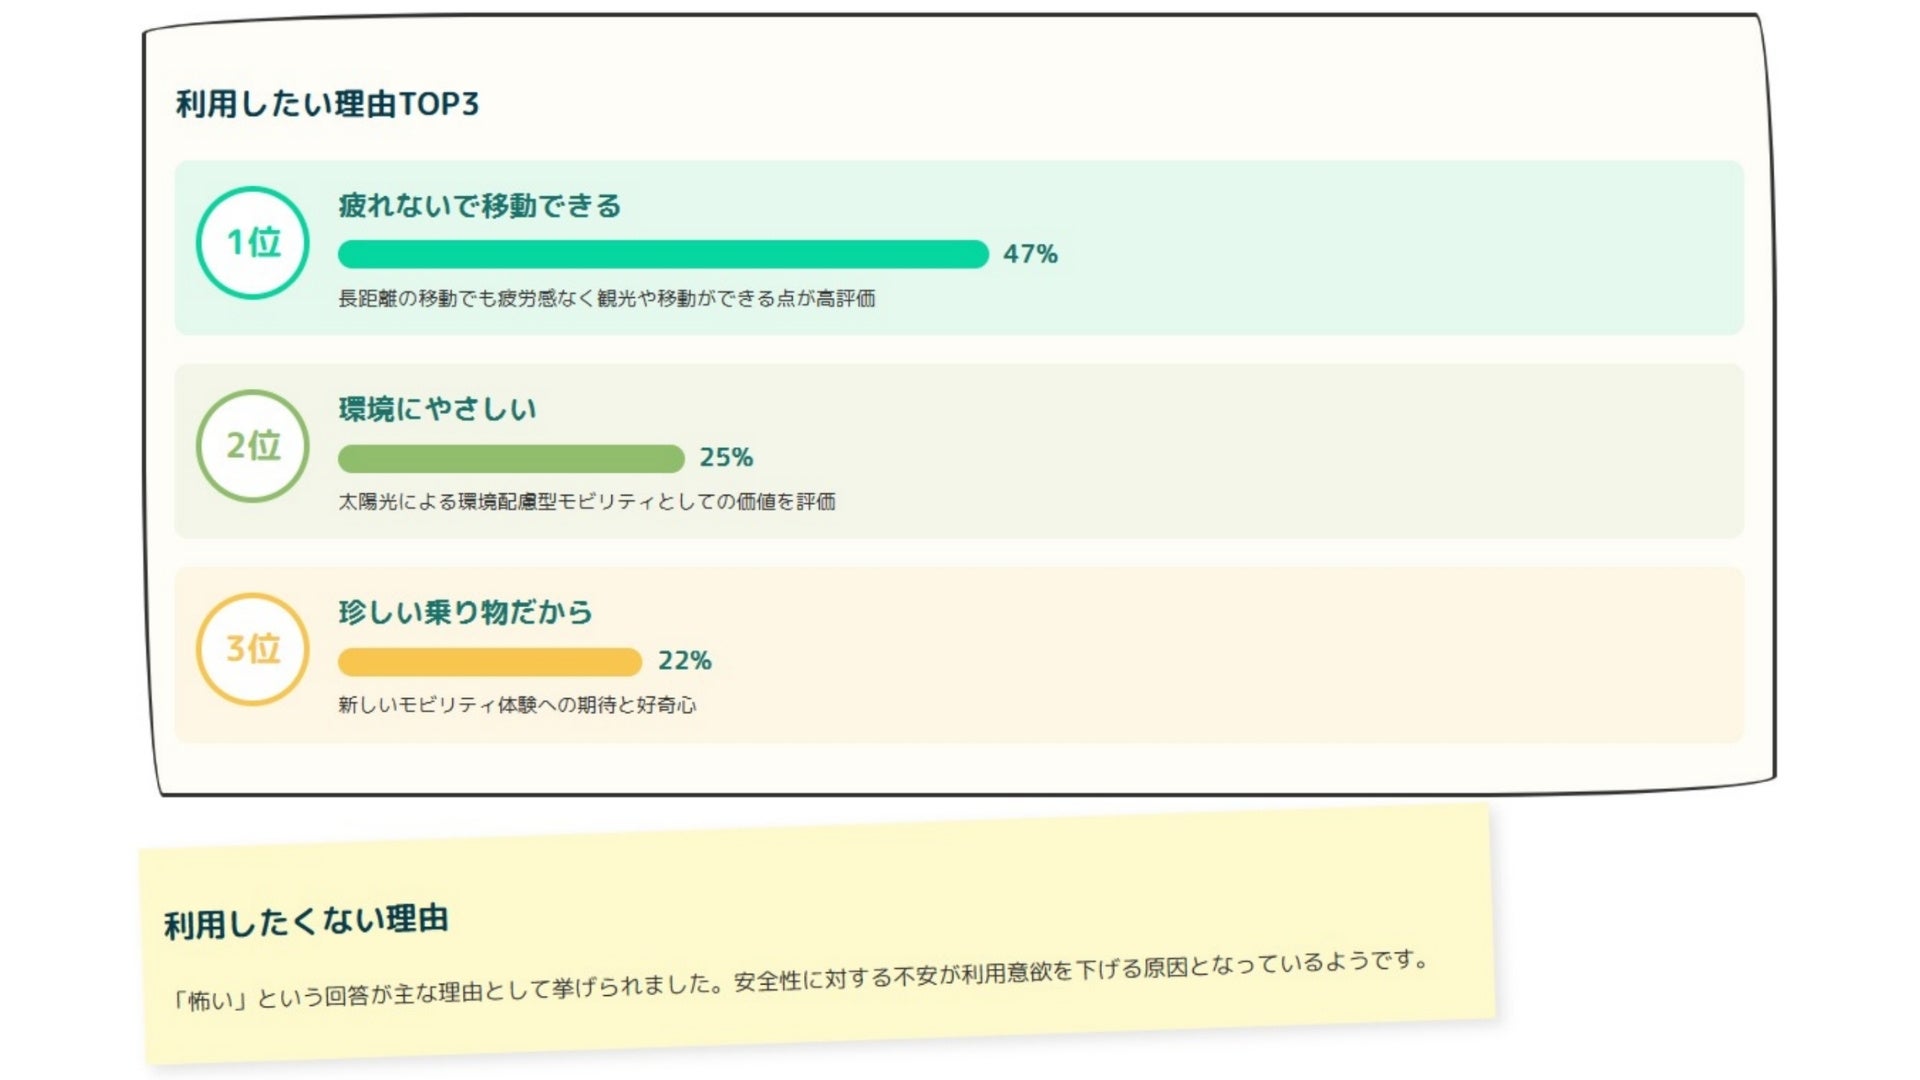Select the 利用したい理由TOP3 heading

[327, 104]
